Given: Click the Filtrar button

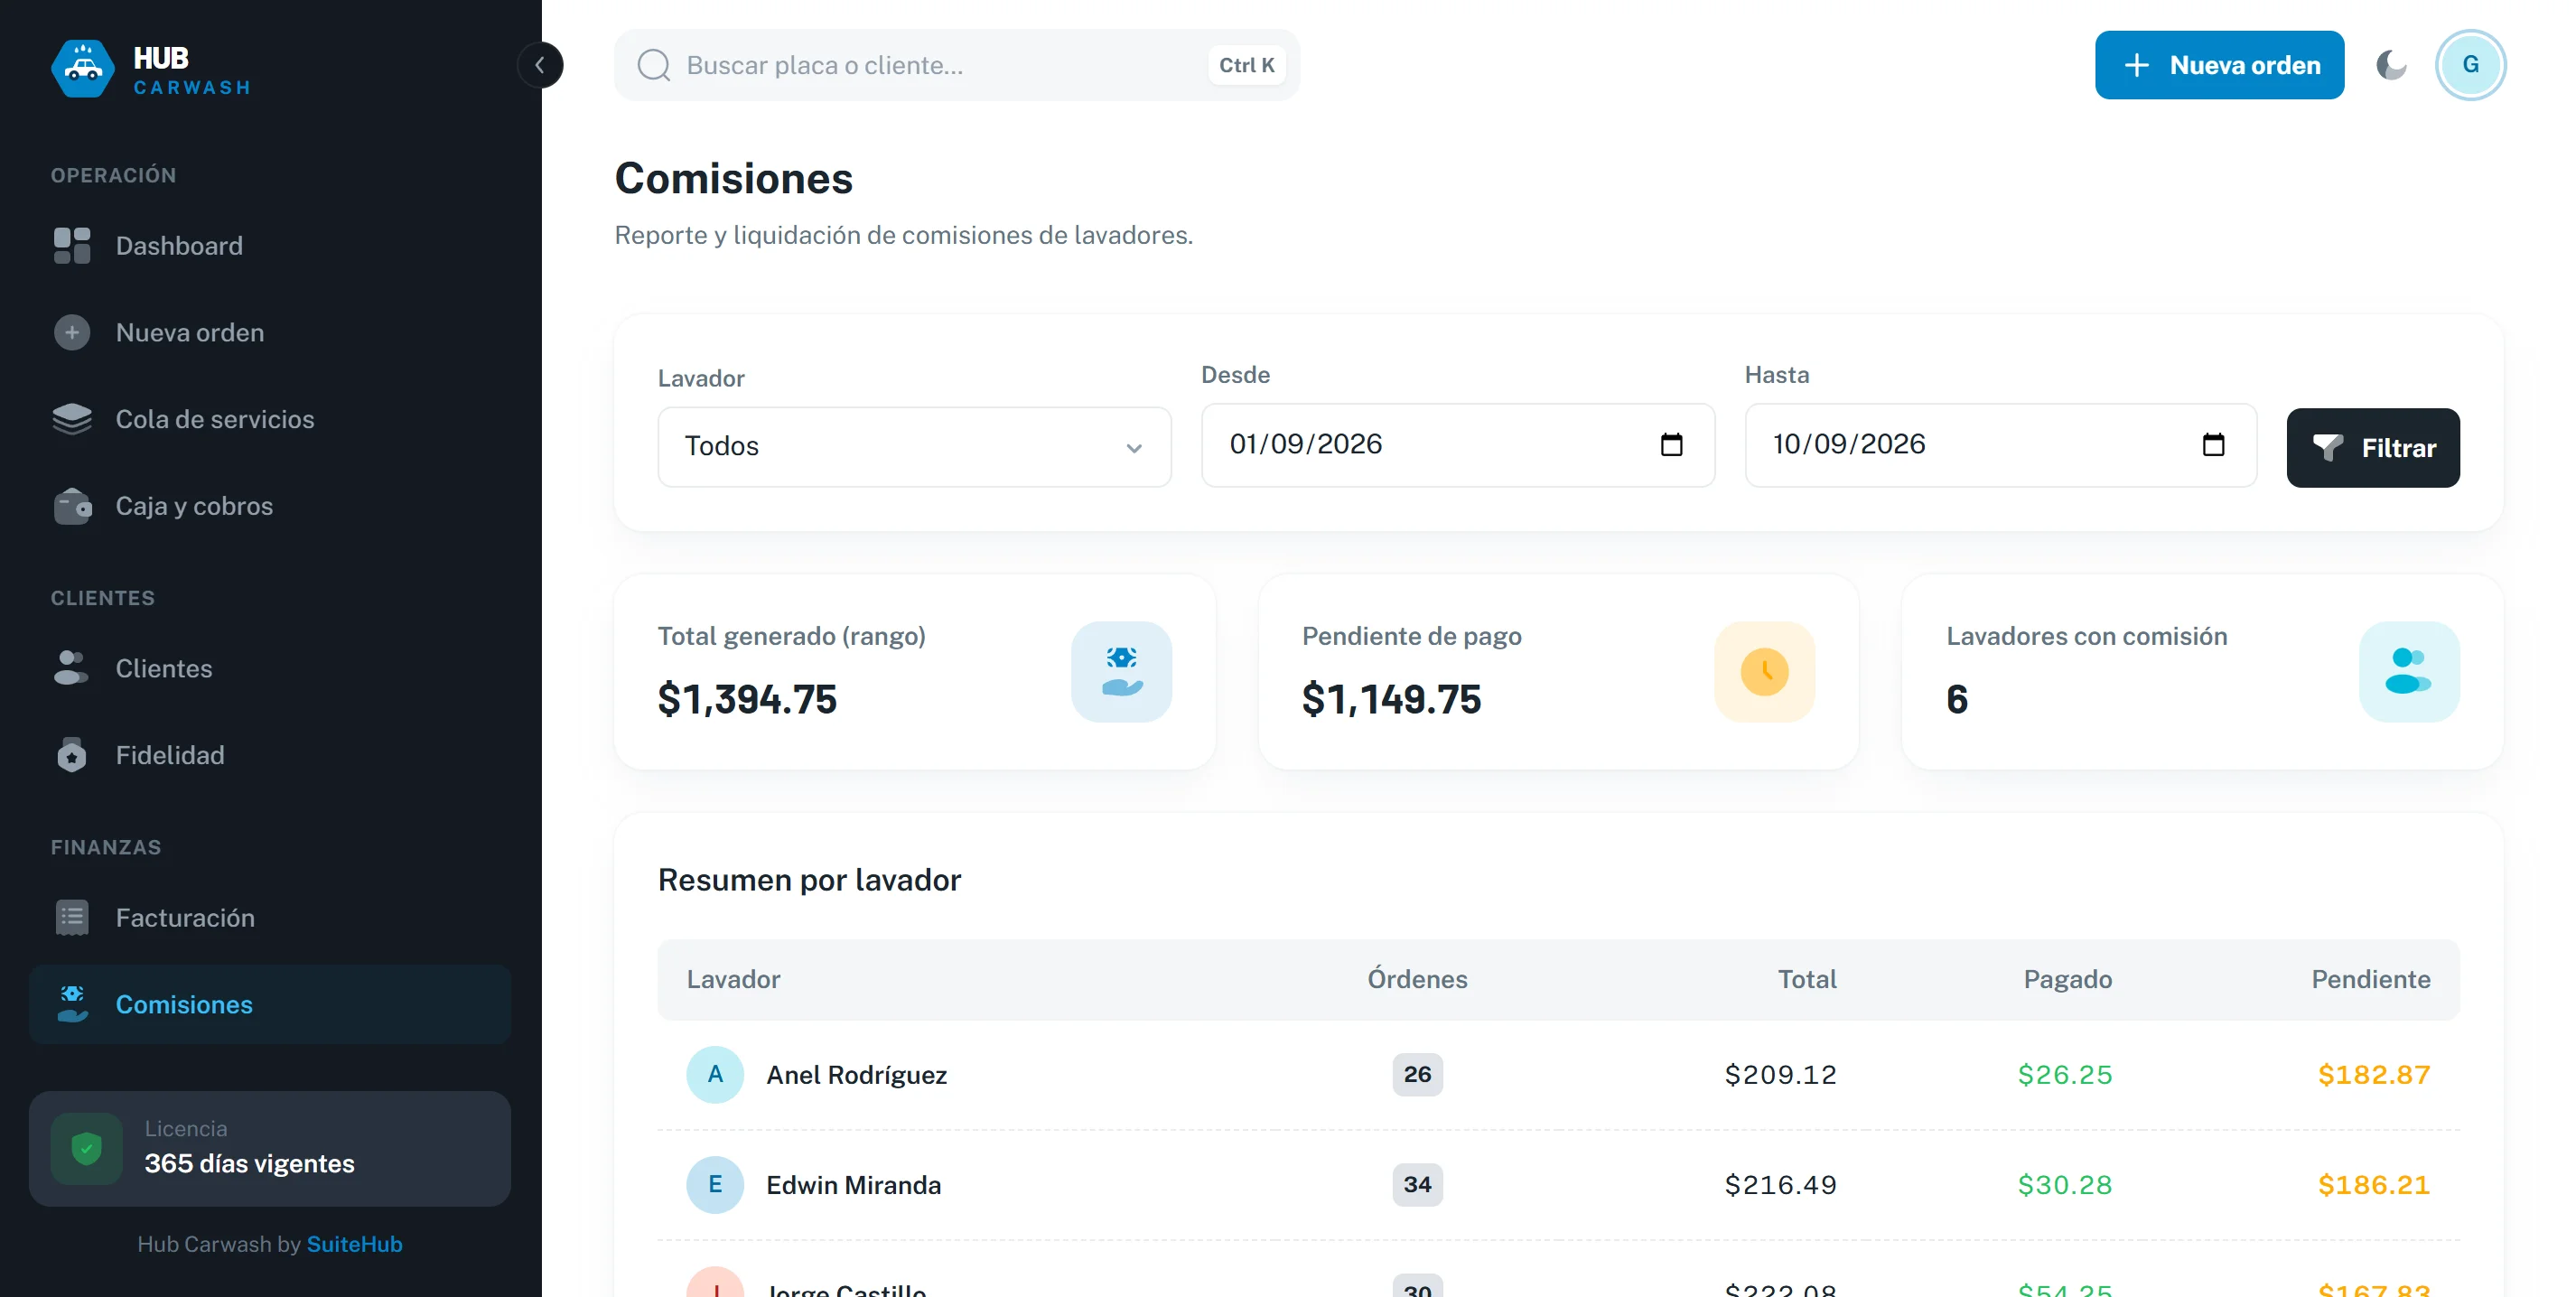Looking at the screenshot, I should 2373,448.
